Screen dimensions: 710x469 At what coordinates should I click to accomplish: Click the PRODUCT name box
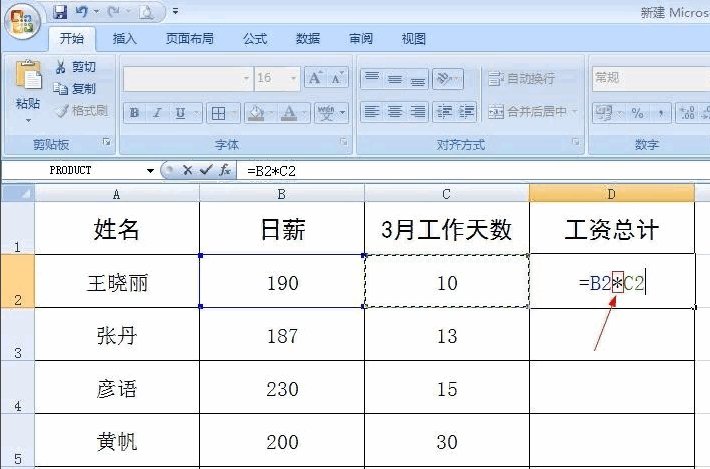[72, 171]
